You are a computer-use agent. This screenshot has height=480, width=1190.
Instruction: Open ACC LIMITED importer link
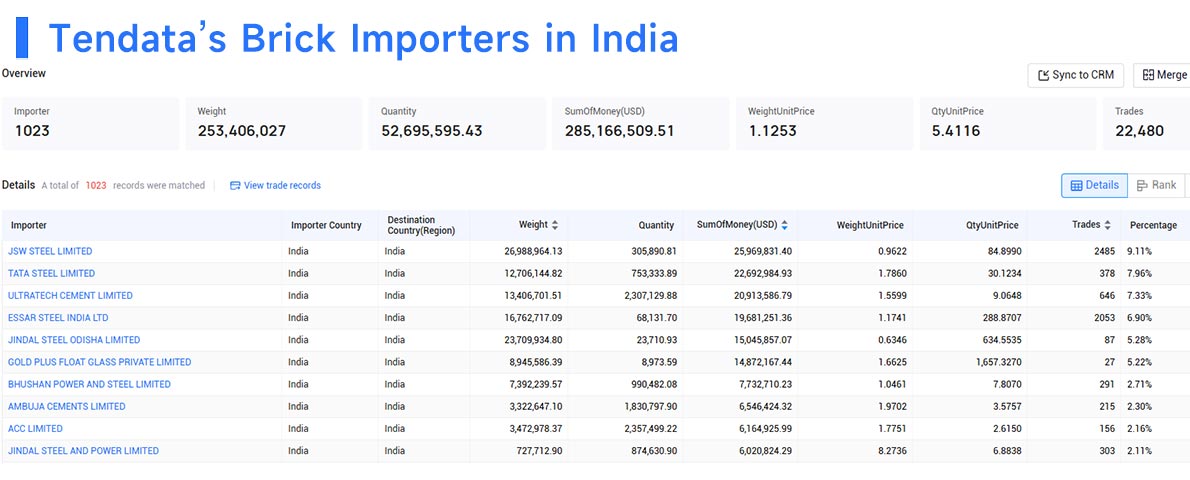35,428
